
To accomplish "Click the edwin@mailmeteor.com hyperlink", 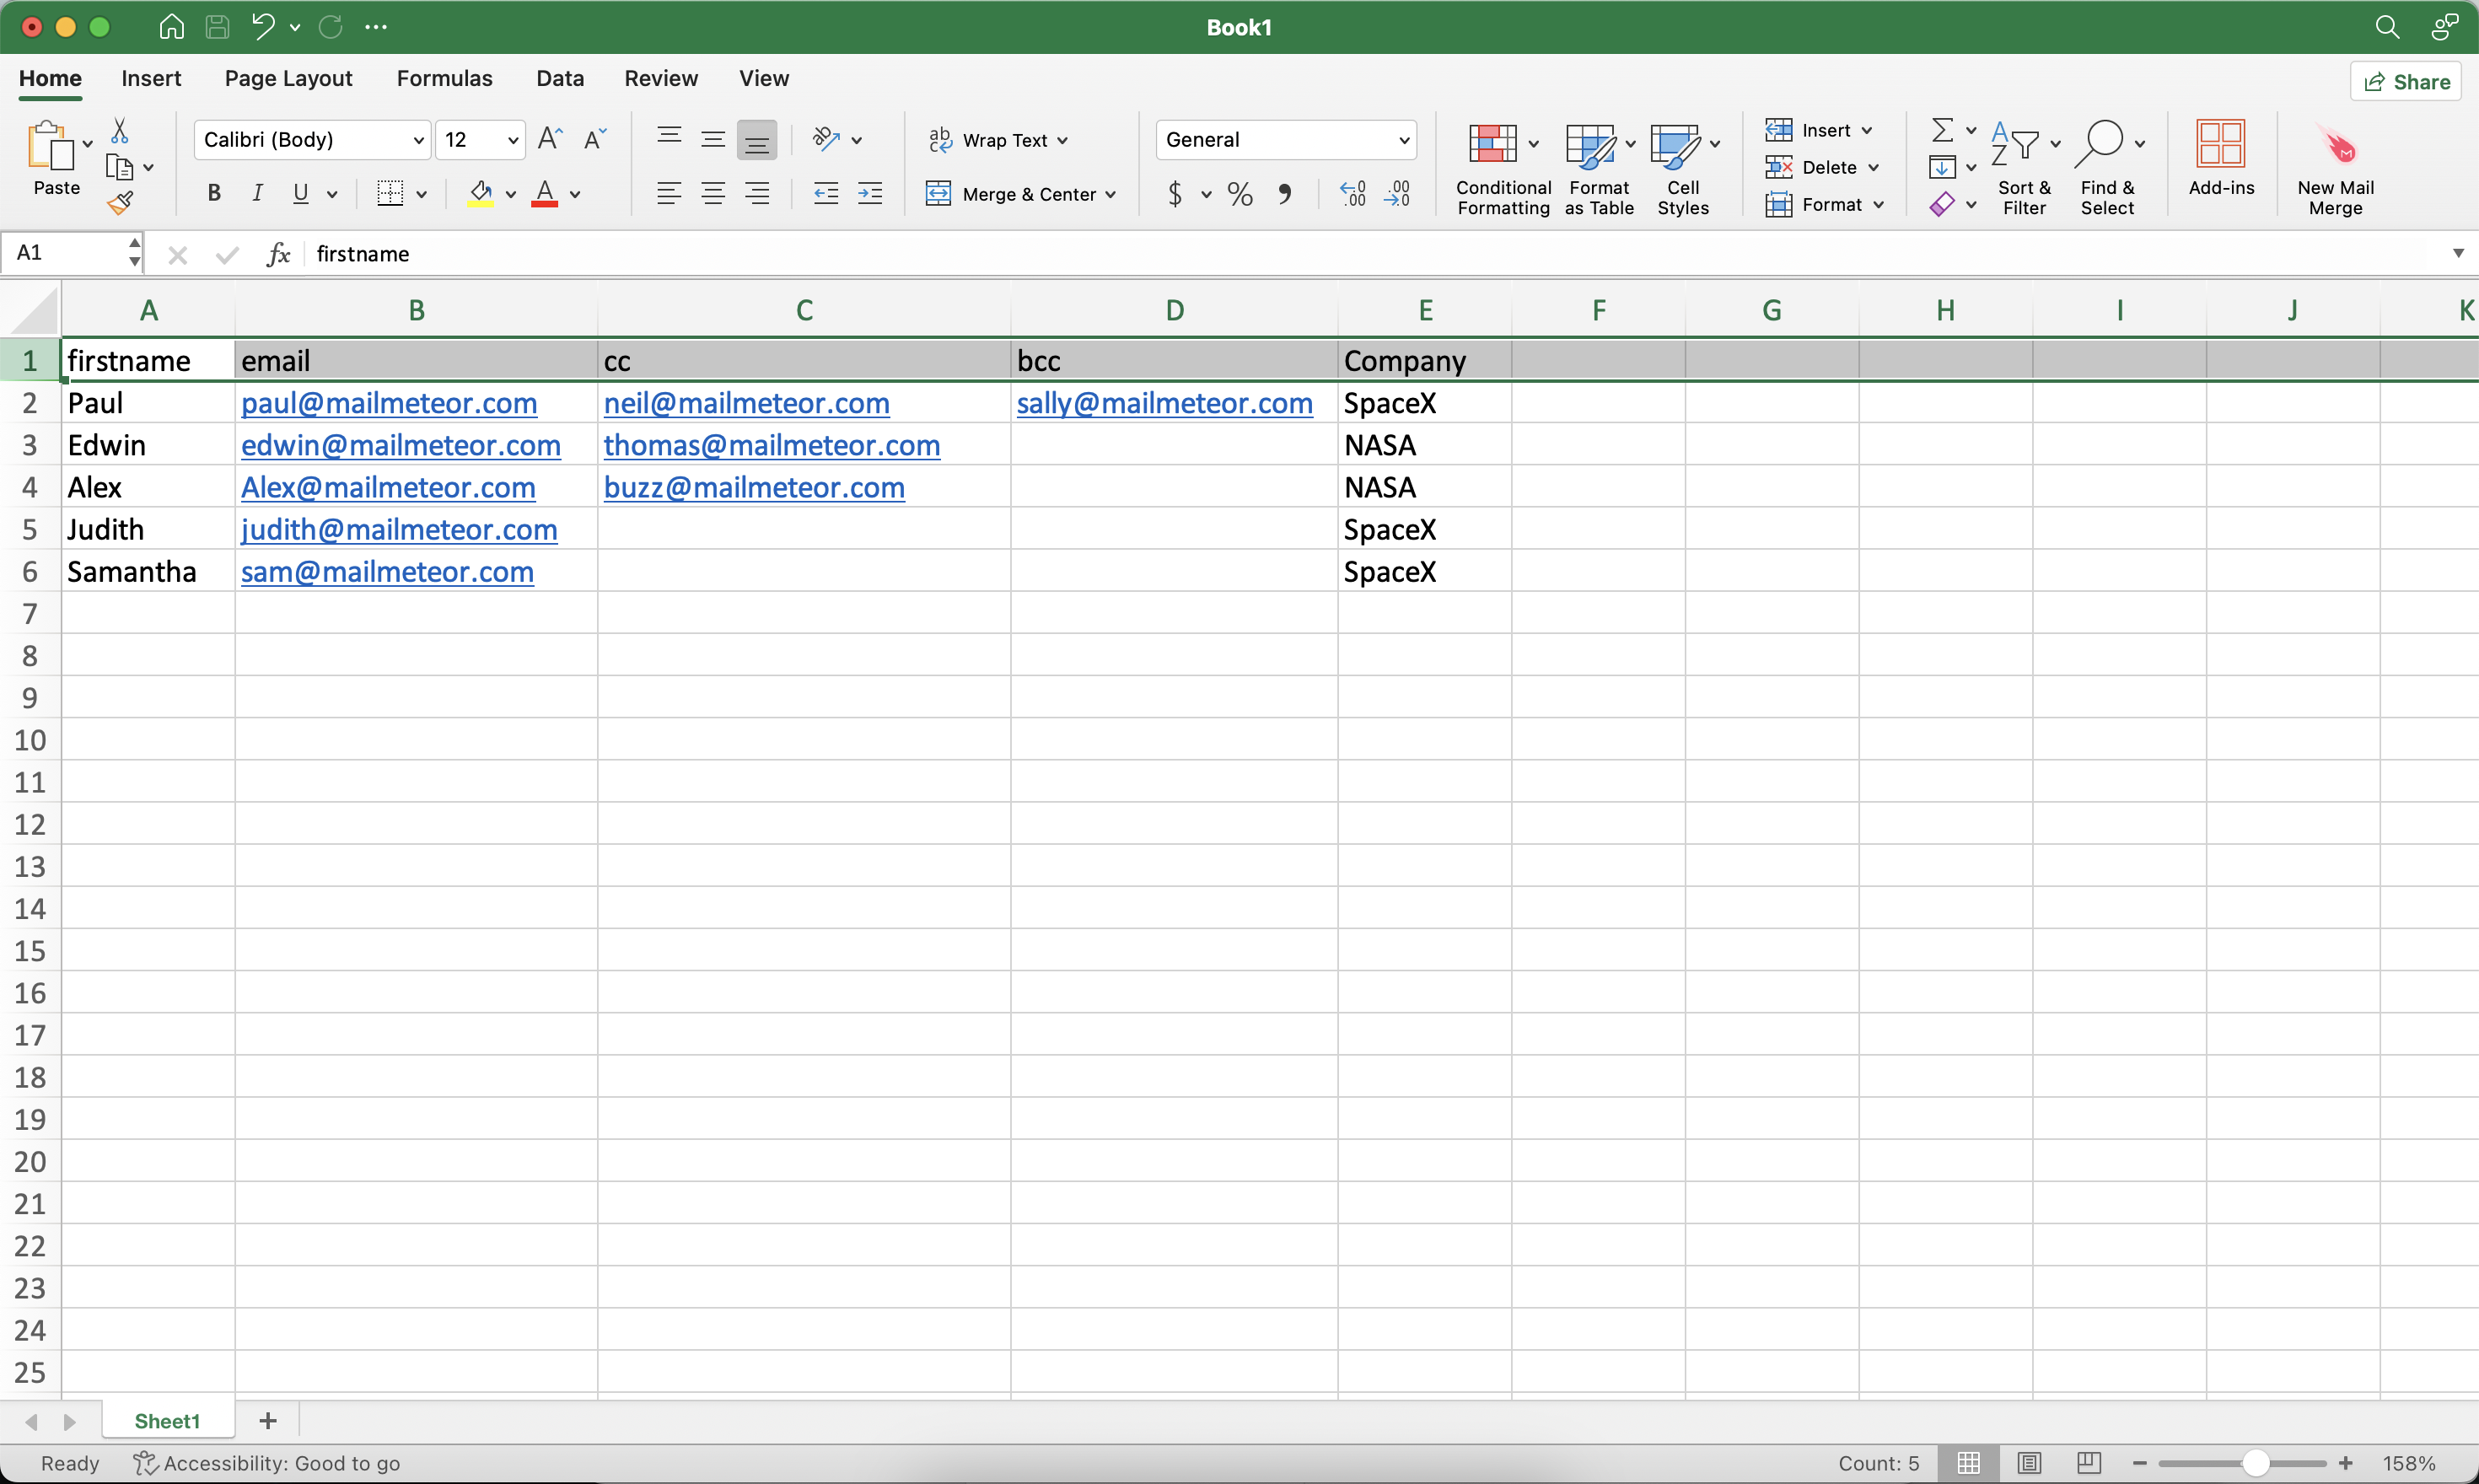I will [x=401, y=445].
